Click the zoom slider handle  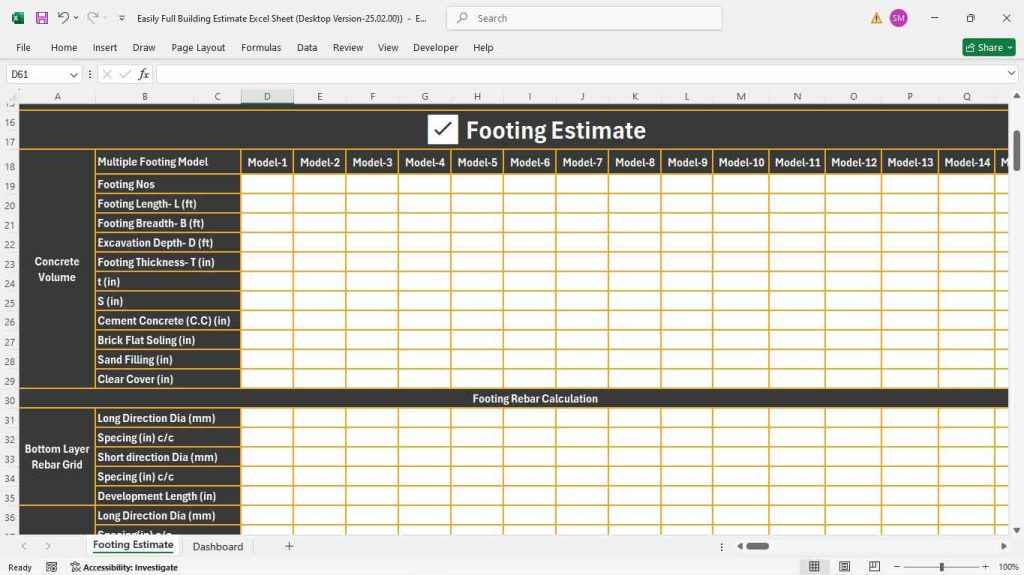[x=942, y=567]
